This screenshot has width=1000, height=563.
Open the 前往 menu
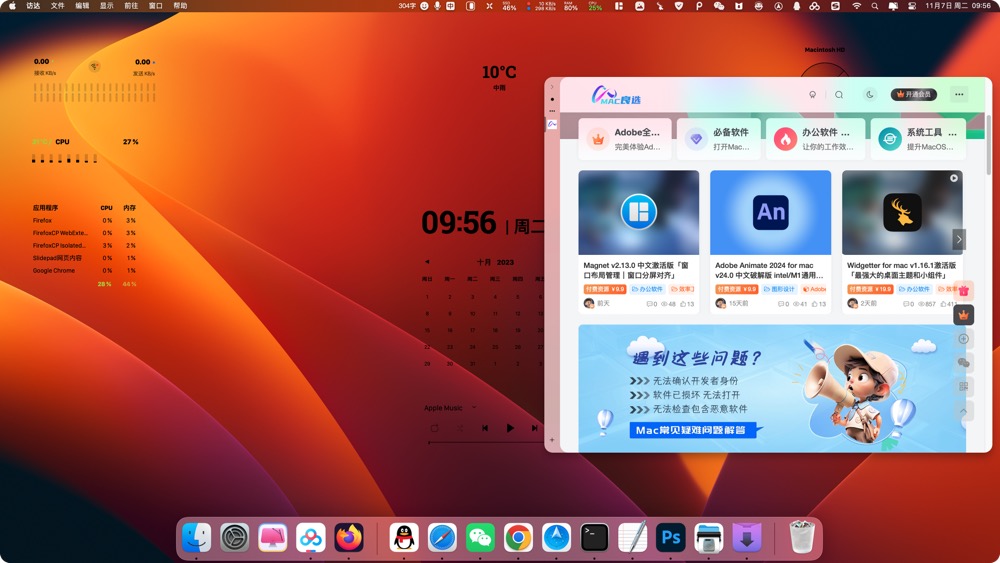[x=131, y=6]
